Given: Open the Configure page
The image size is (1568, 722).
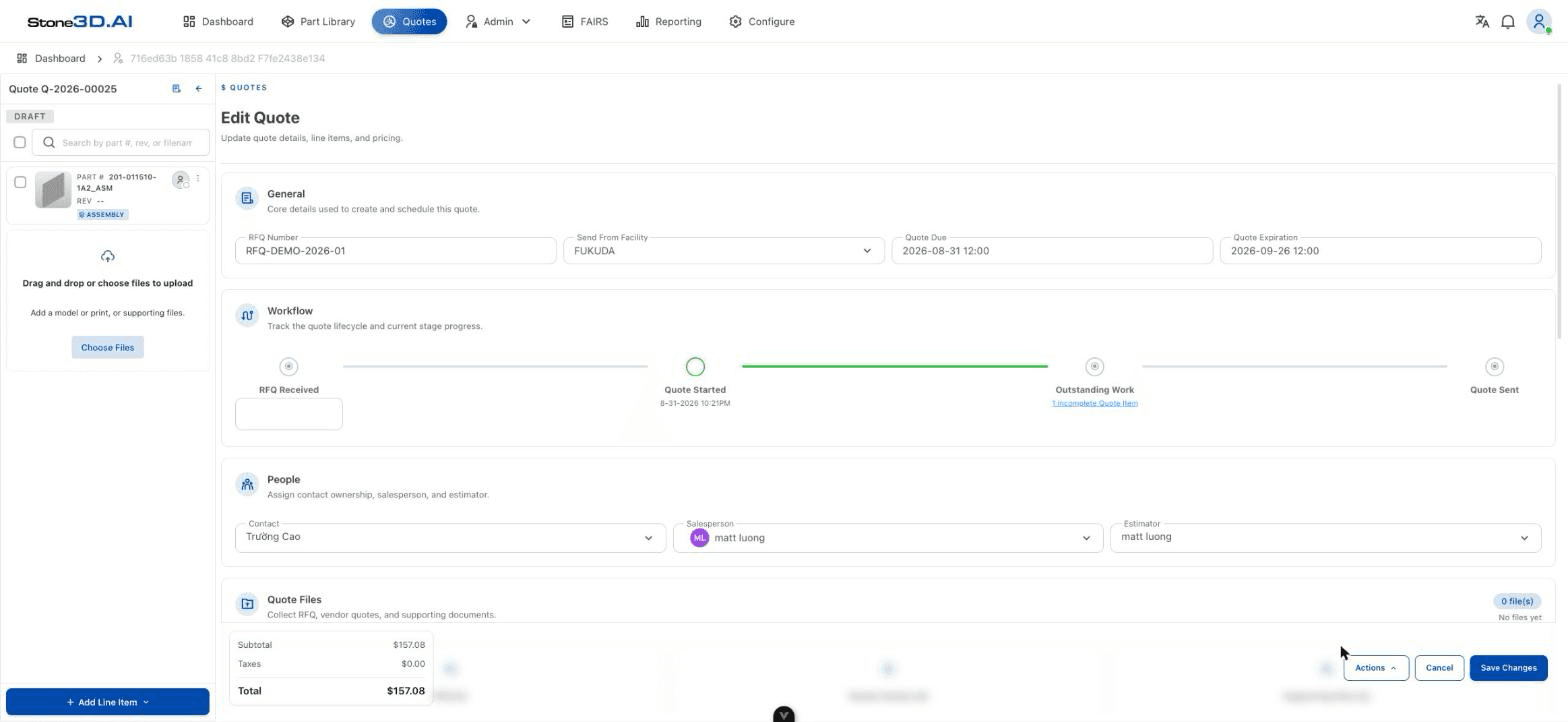Looking at the screenshot, I should (762, 21).
